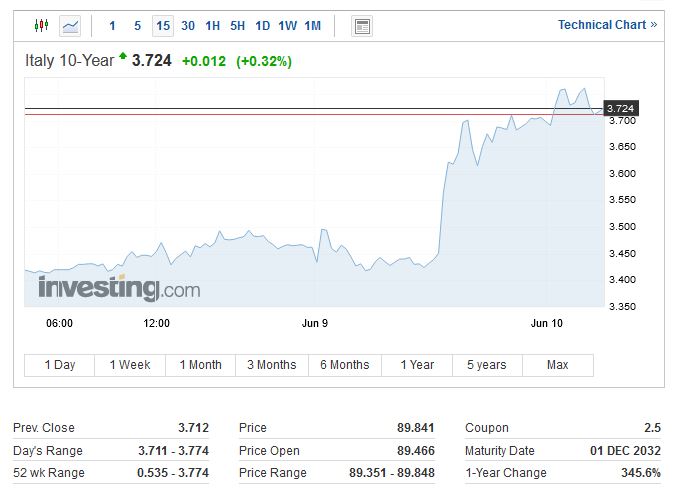This screenshot has width=673, height=502.
Task: Choose the 15-minute interval
Action: (163, 26)
